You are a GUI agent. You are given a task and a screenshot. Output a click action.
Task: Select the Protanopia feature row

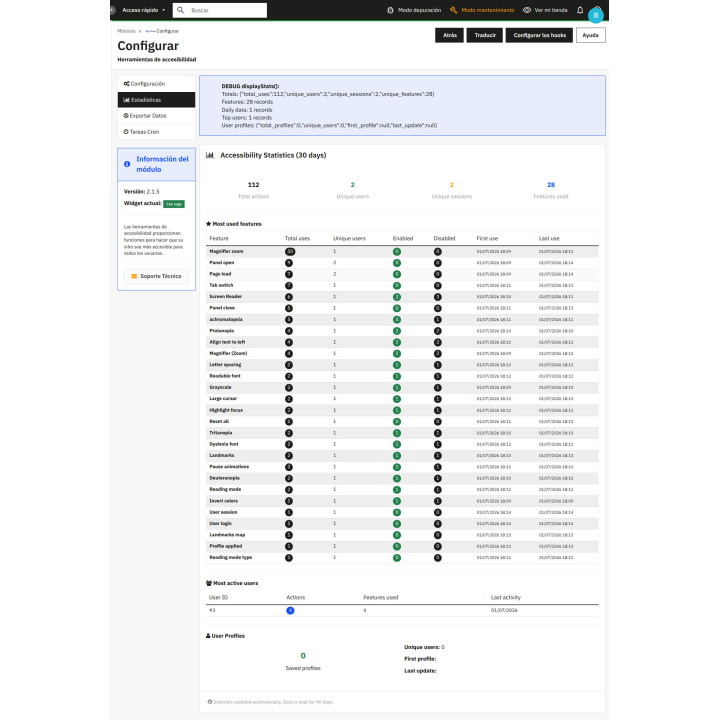tap(402, 331)
